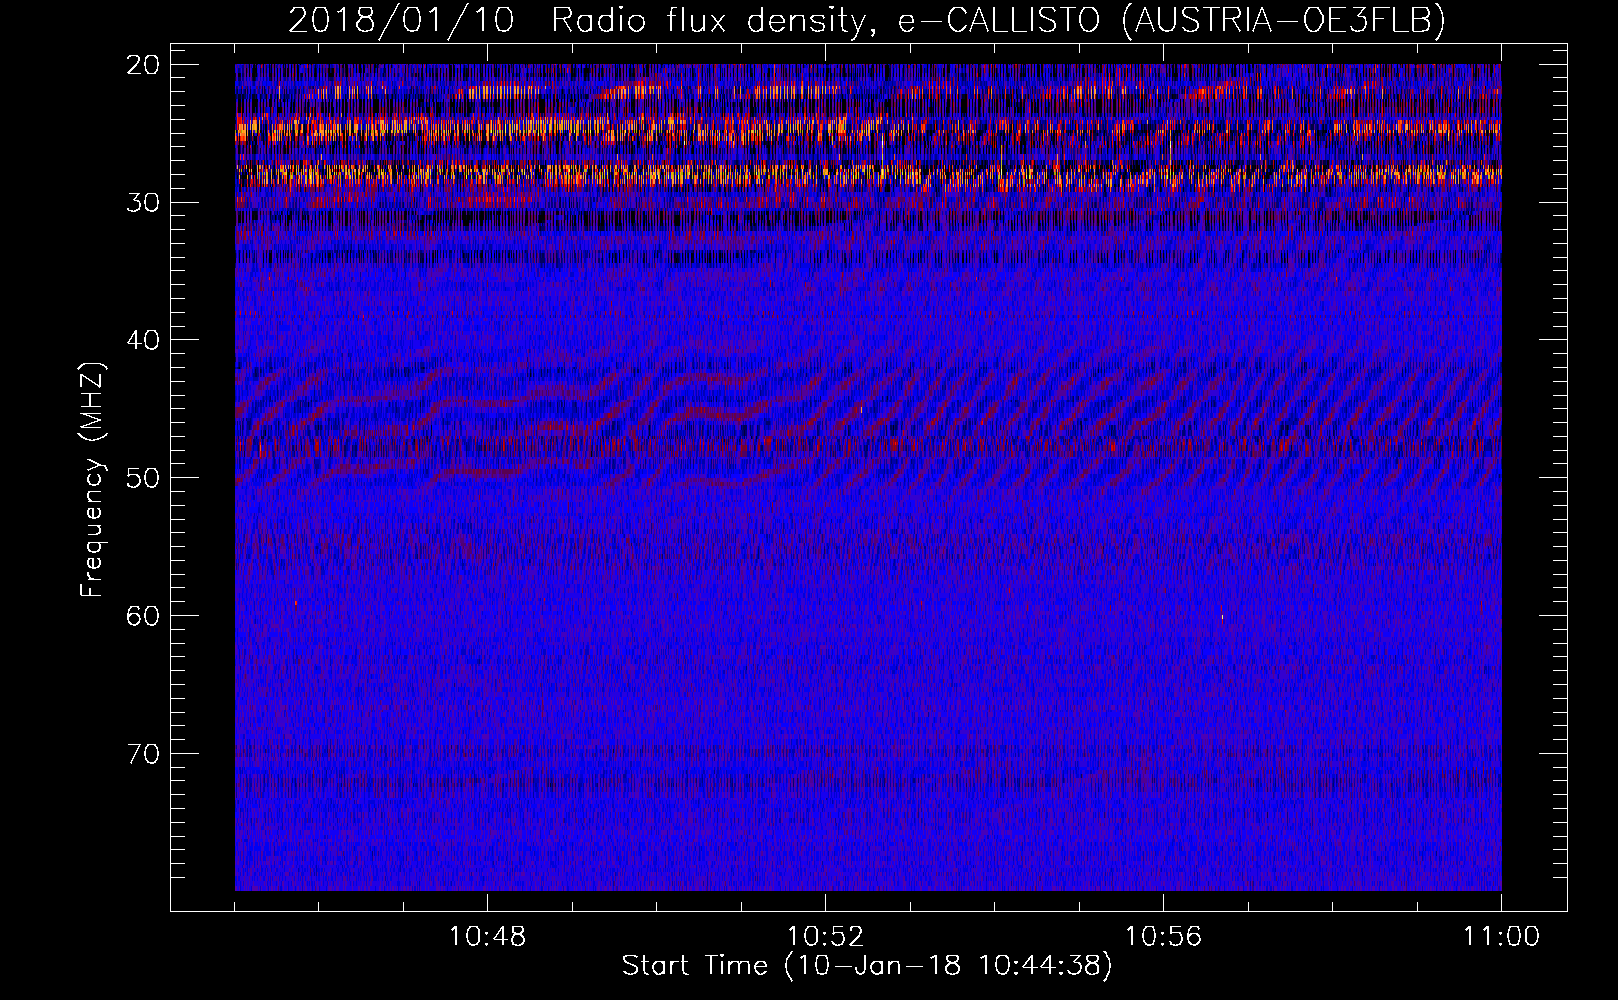The height and width of the screenshot is (1000, 1618).
Task: Click the 50 frequency tick label
Action: click(x=144, y=478)
